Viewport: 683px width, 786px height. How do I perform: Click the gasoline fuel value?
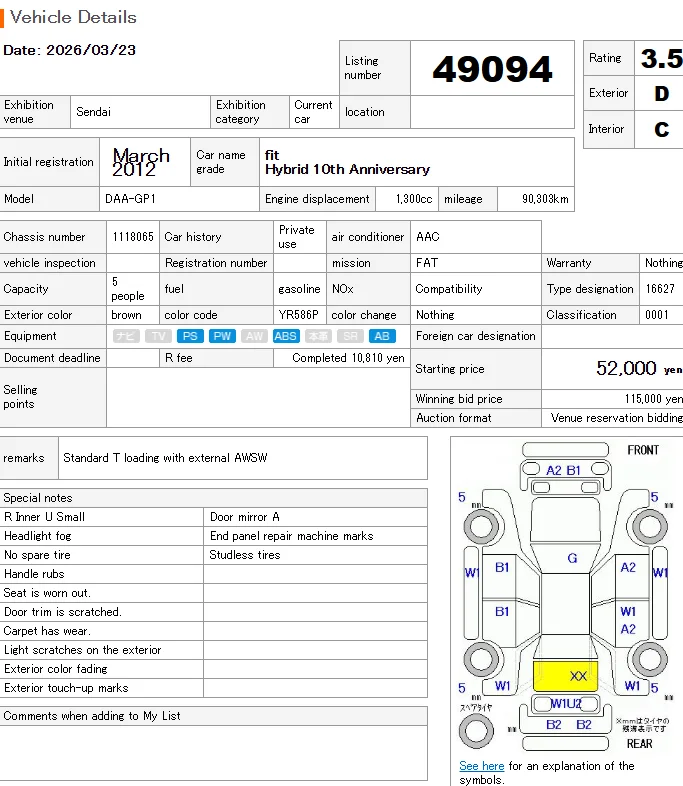299,289
